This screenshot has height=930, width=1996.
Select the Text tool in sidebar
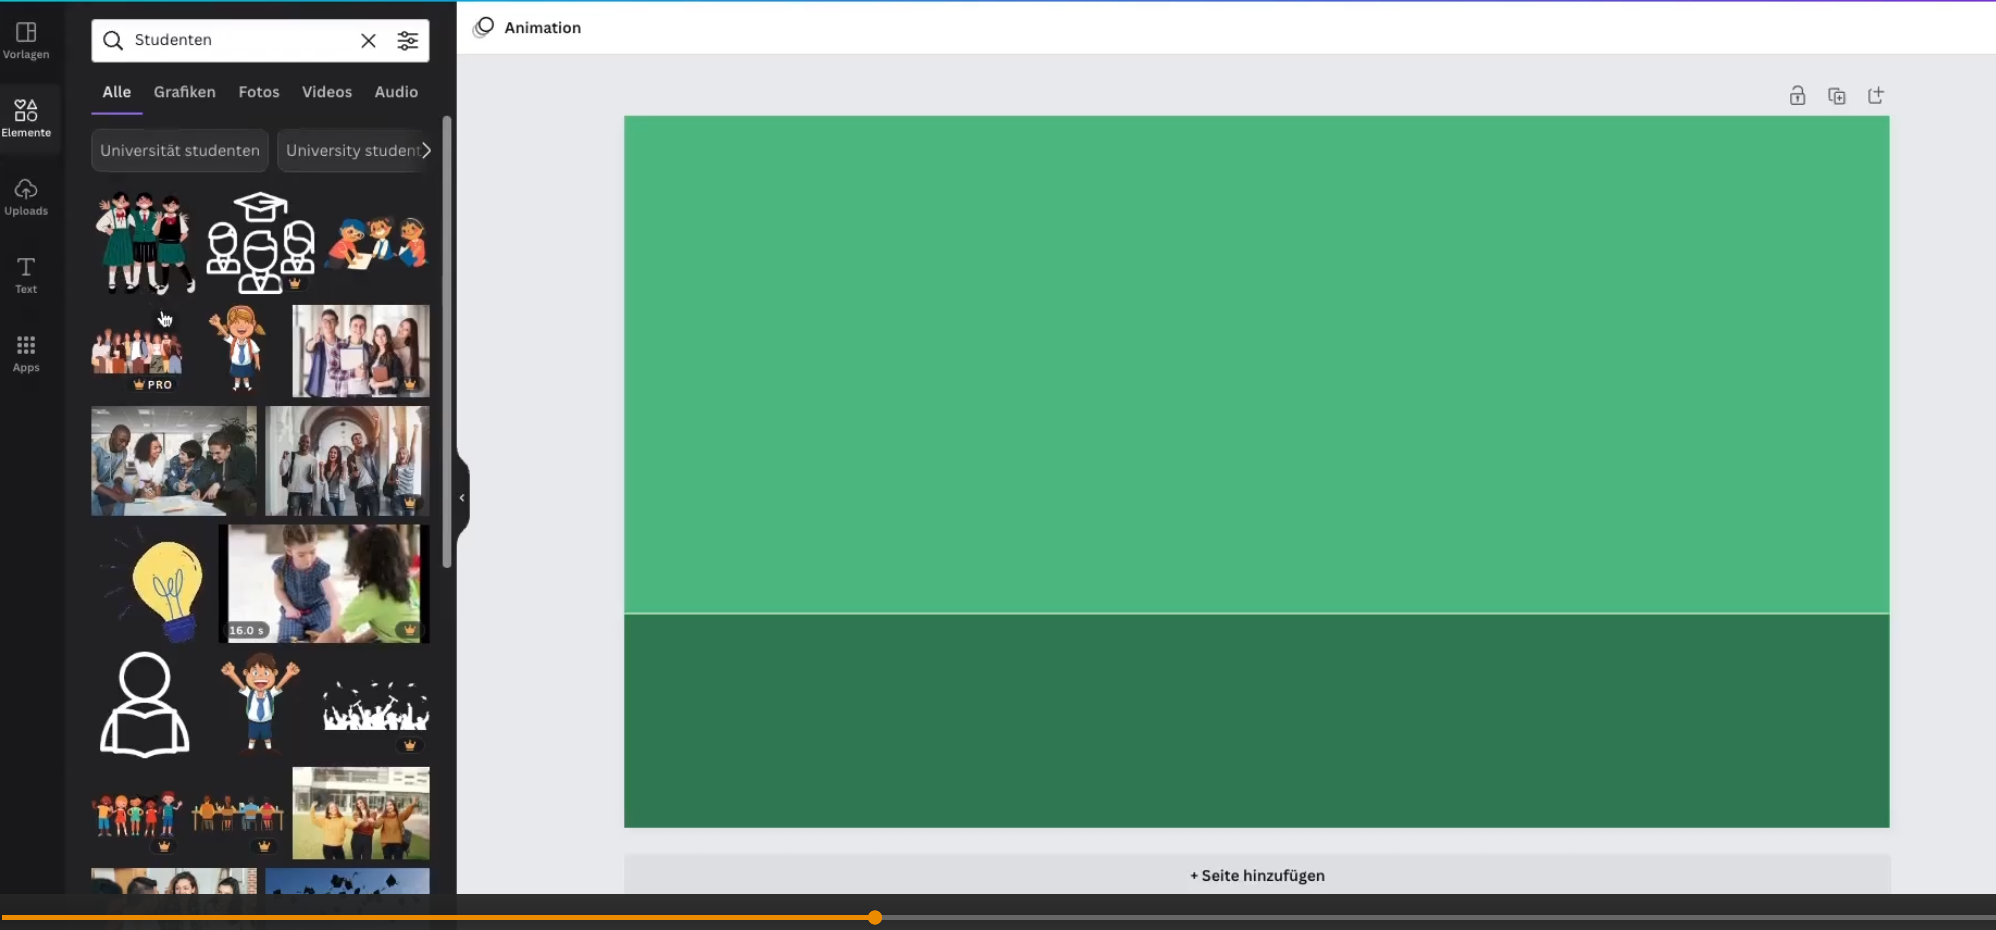[26, 274]
